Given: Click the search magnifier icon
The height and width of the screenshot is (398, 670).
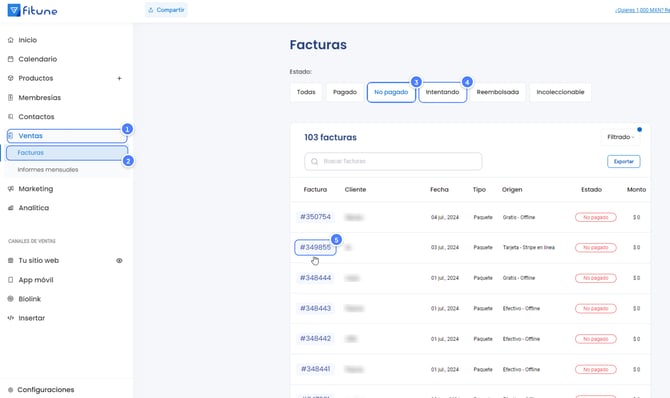Looking at the screenshot, I should pyautogui.click(x=314, y=162).
